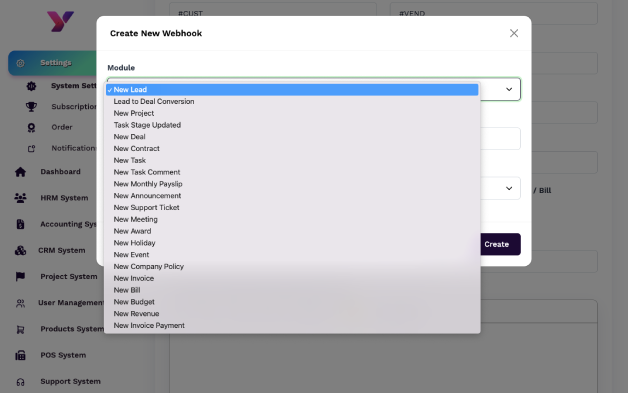
Task: Click the Products System cart icon
Action: coord(20,329)
